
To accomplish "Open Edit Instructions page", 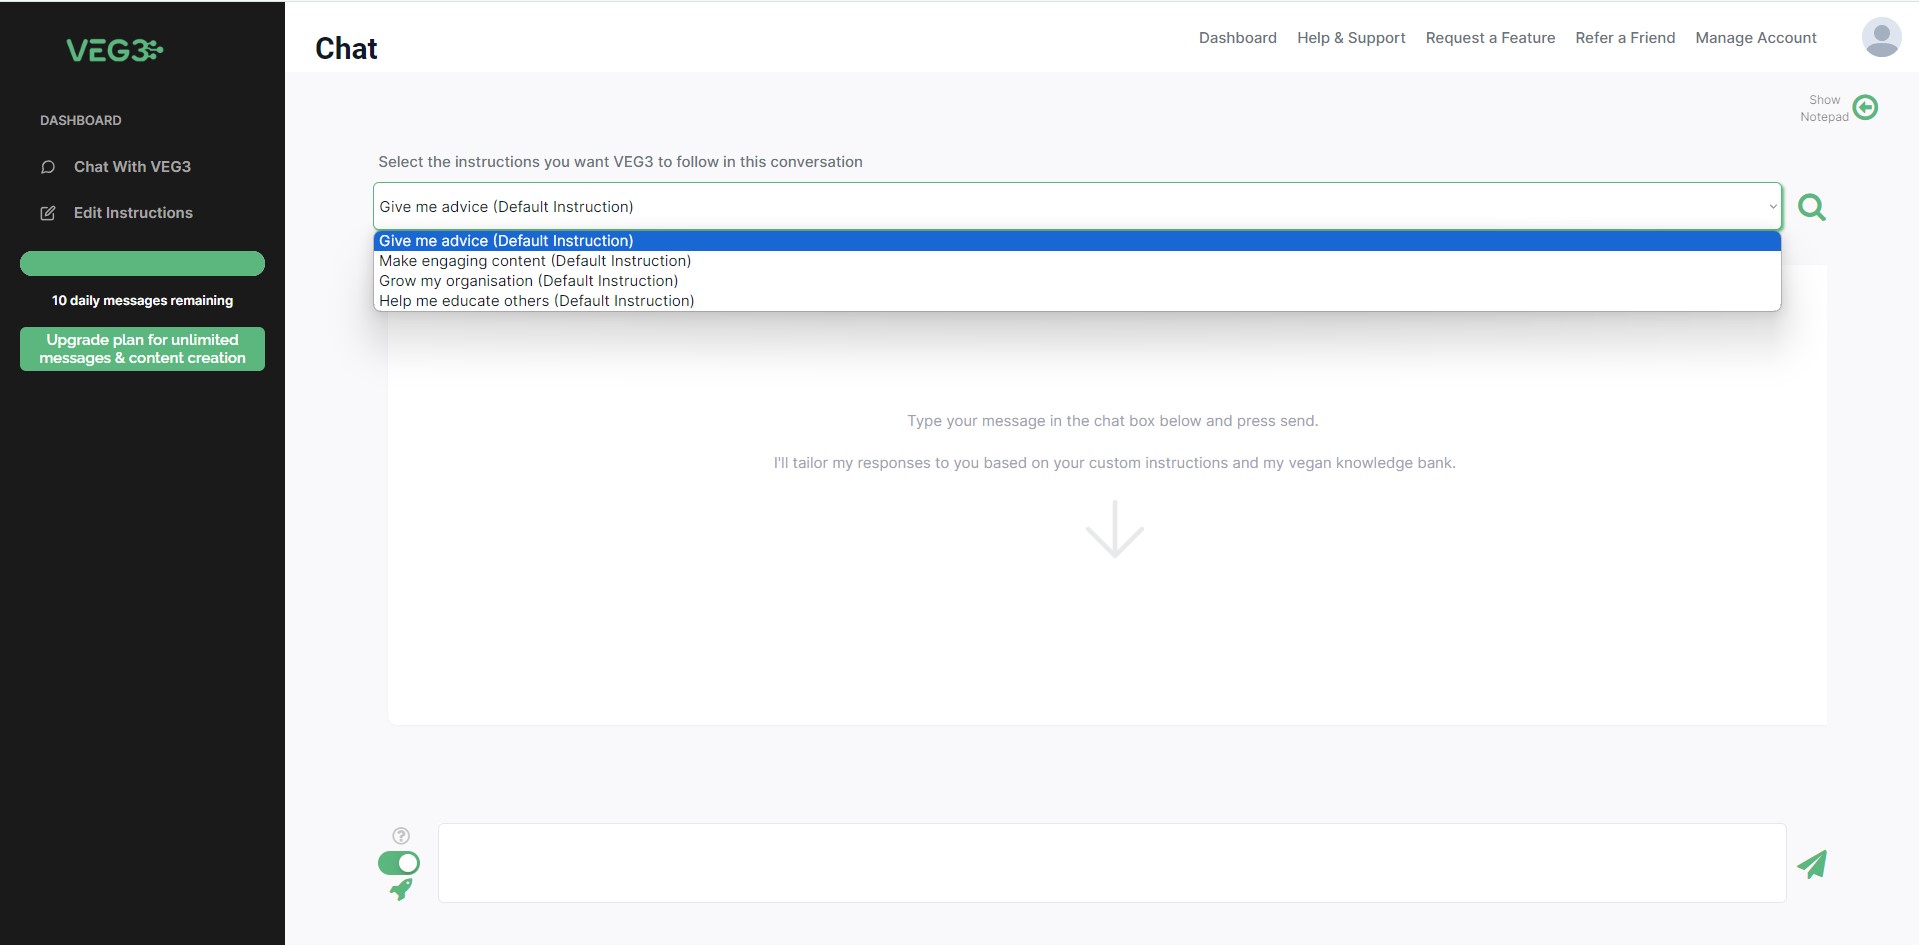I will (133, 213).
